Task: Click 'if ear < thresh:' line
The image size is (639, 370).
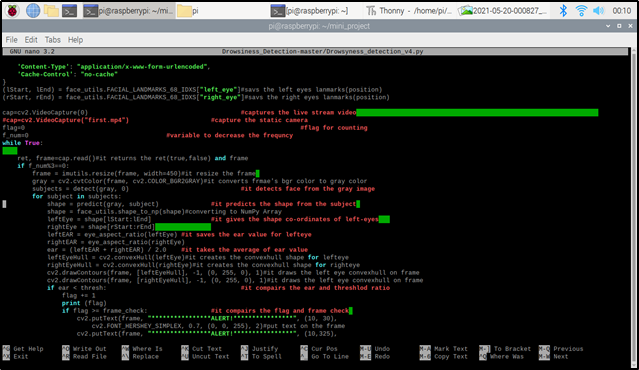Action: 77,288
